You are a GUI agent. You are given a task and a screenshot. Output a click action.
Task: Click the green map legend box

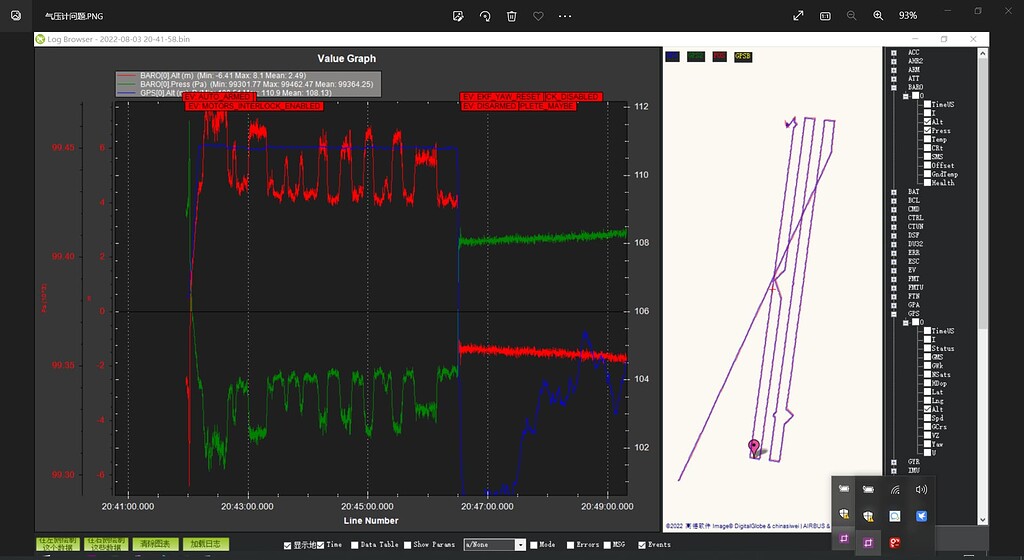[x=696, y=57]
